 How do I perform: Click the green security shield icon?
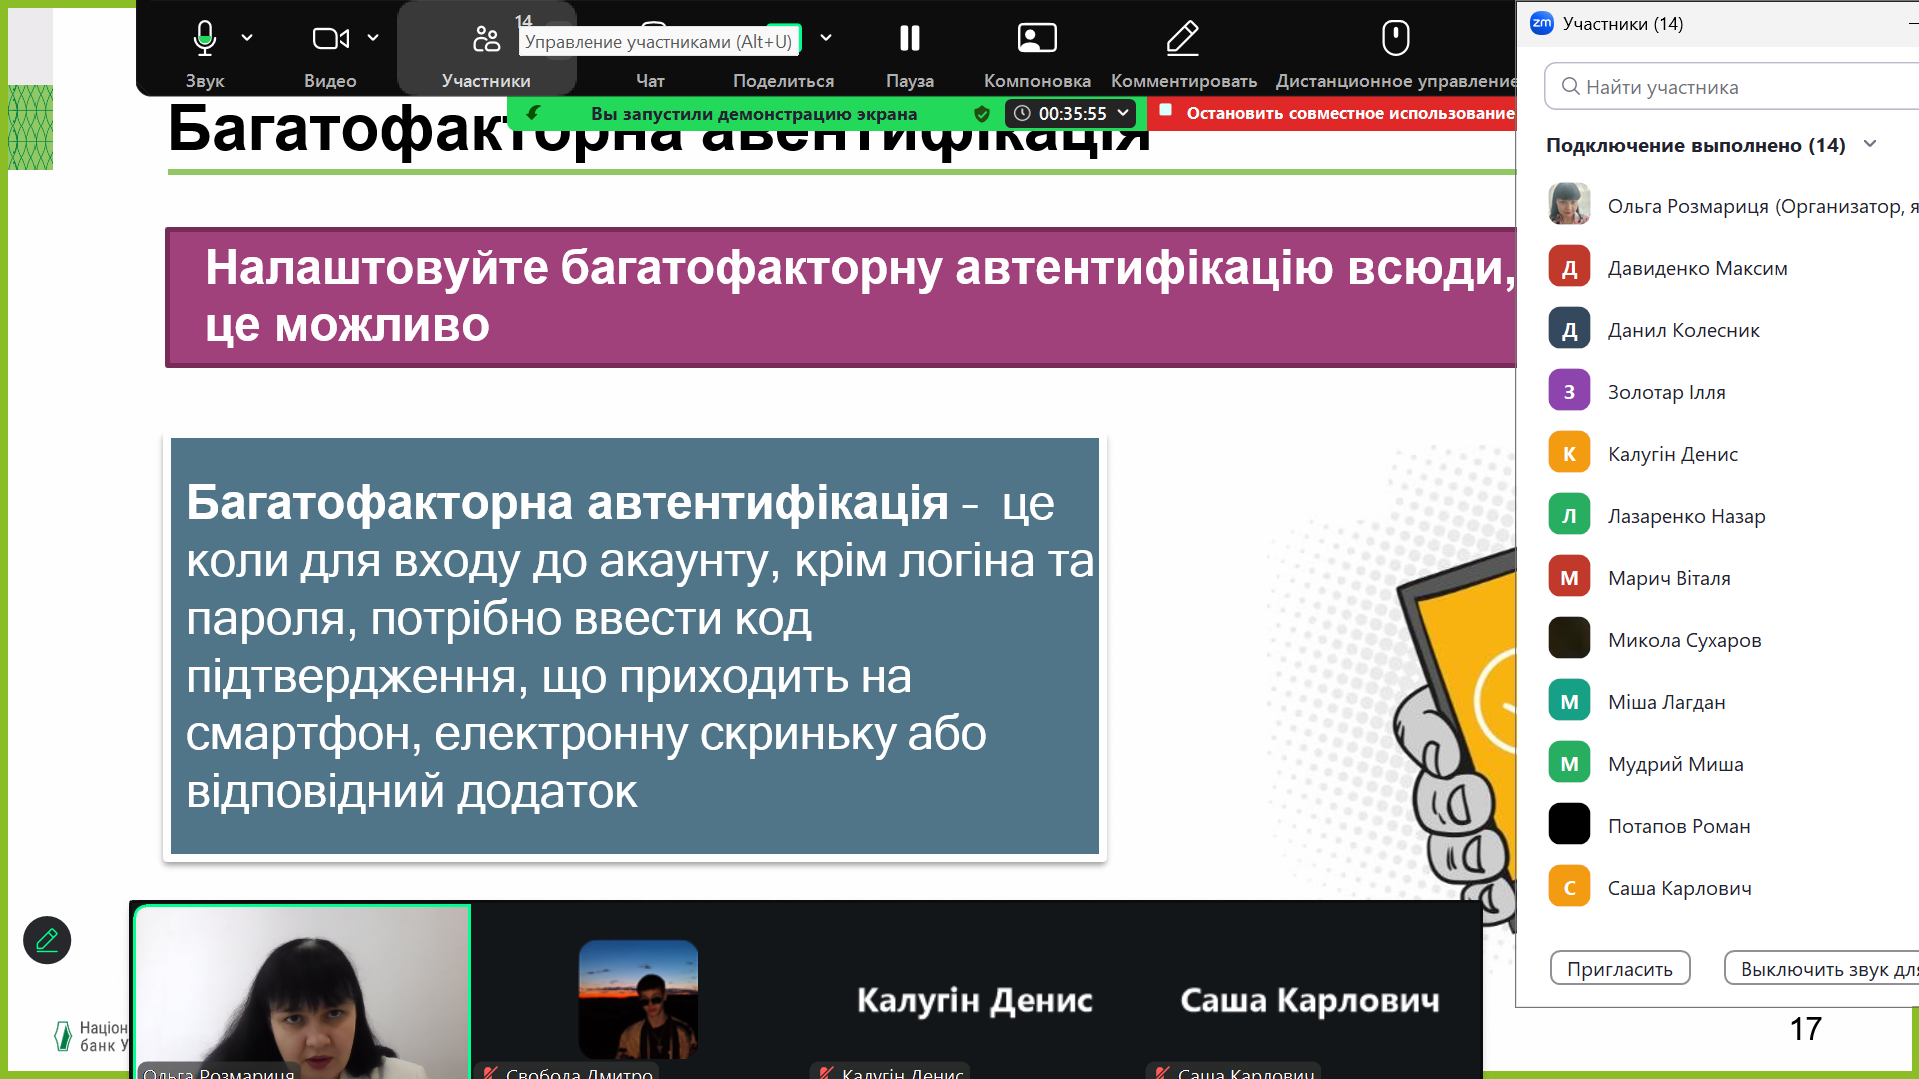(982, 114)
